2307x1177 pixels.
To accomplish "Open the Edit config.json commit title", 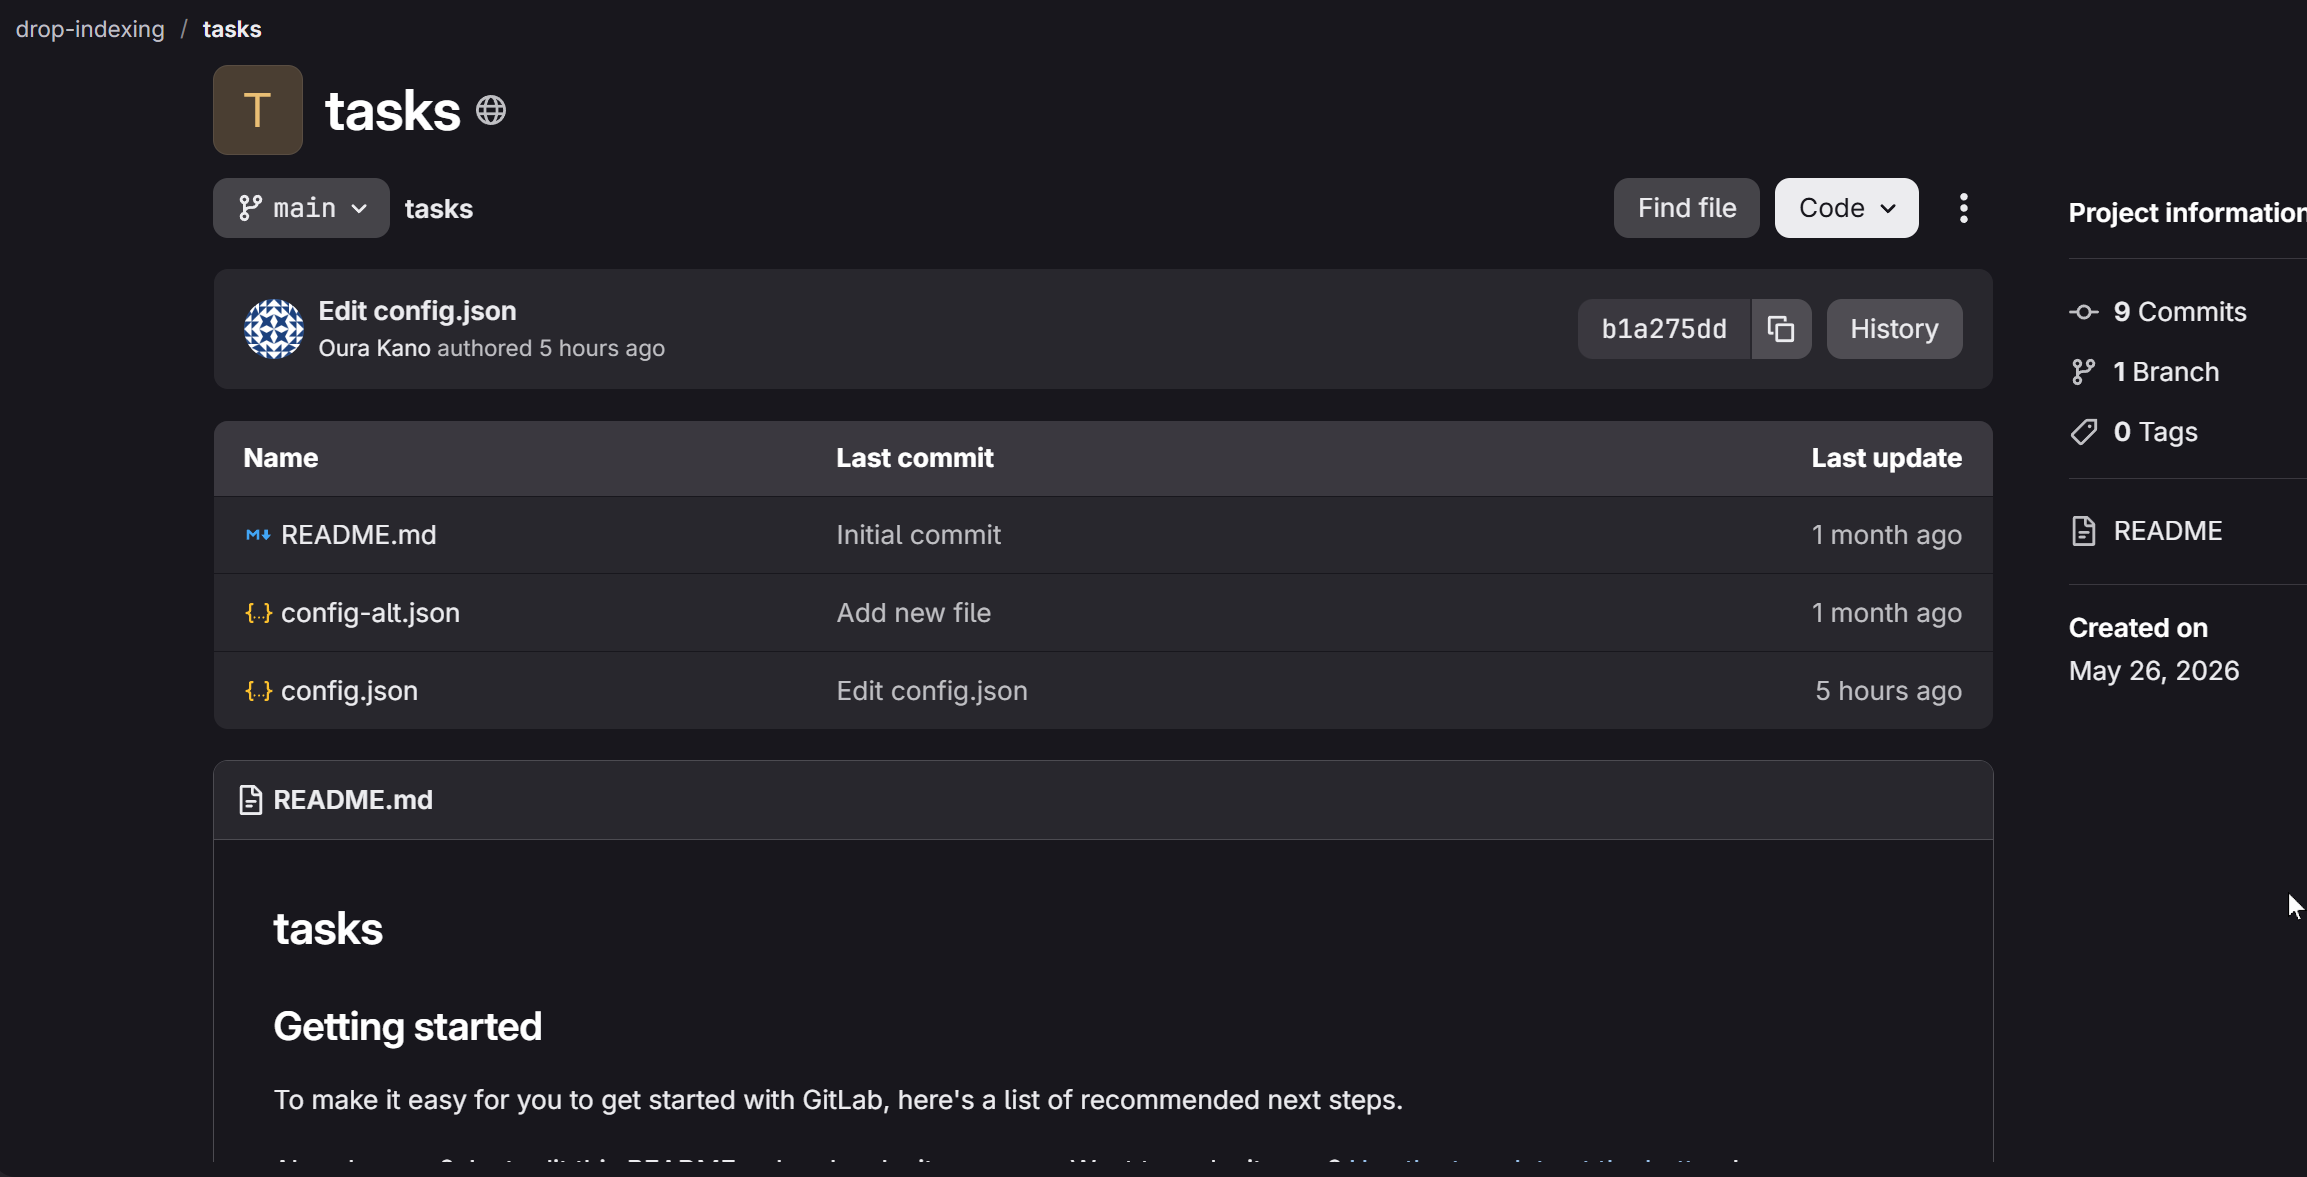I will pos(417,311).
